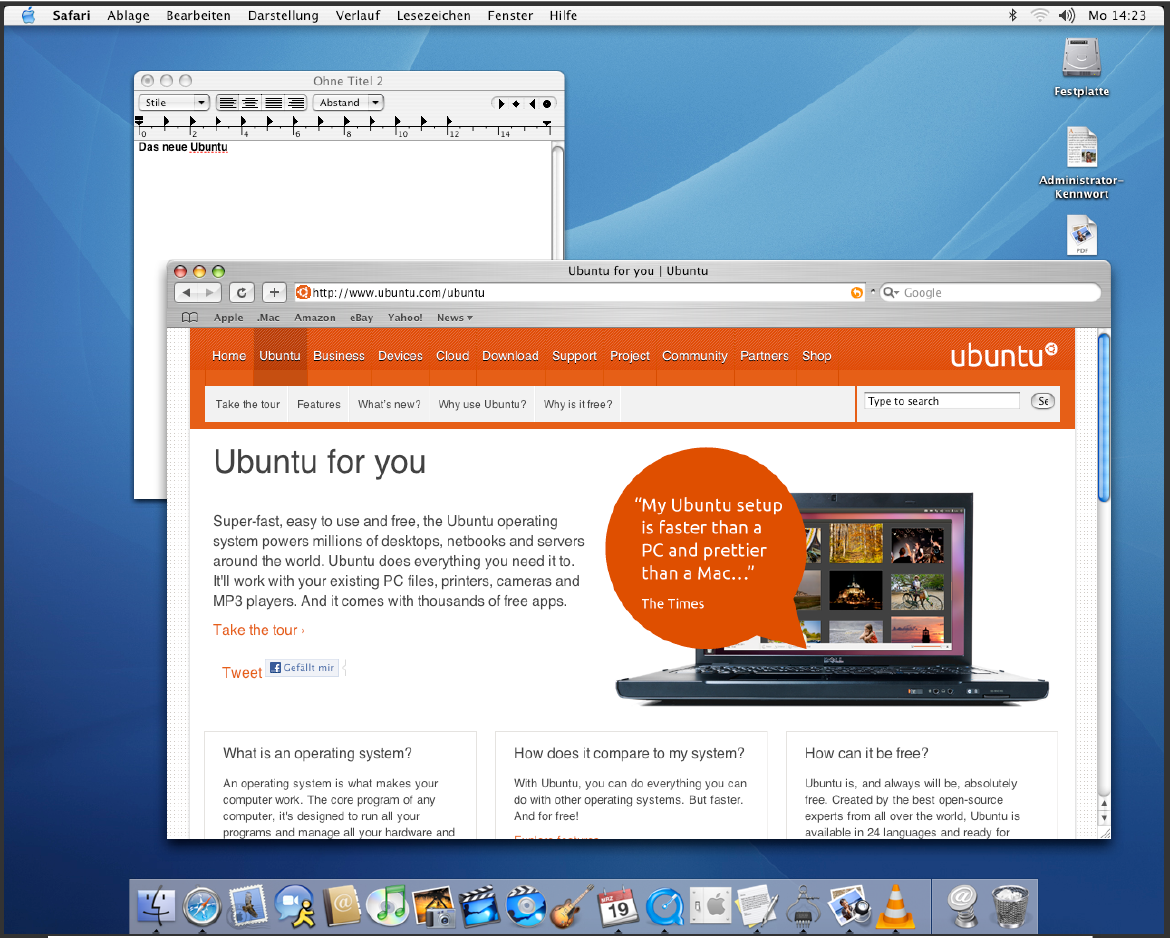Image resolution: width=1170 pixels, height=939 pixels.
Task: Click 'Type to search' field on Ubuntu site
Action: [942, 401]
